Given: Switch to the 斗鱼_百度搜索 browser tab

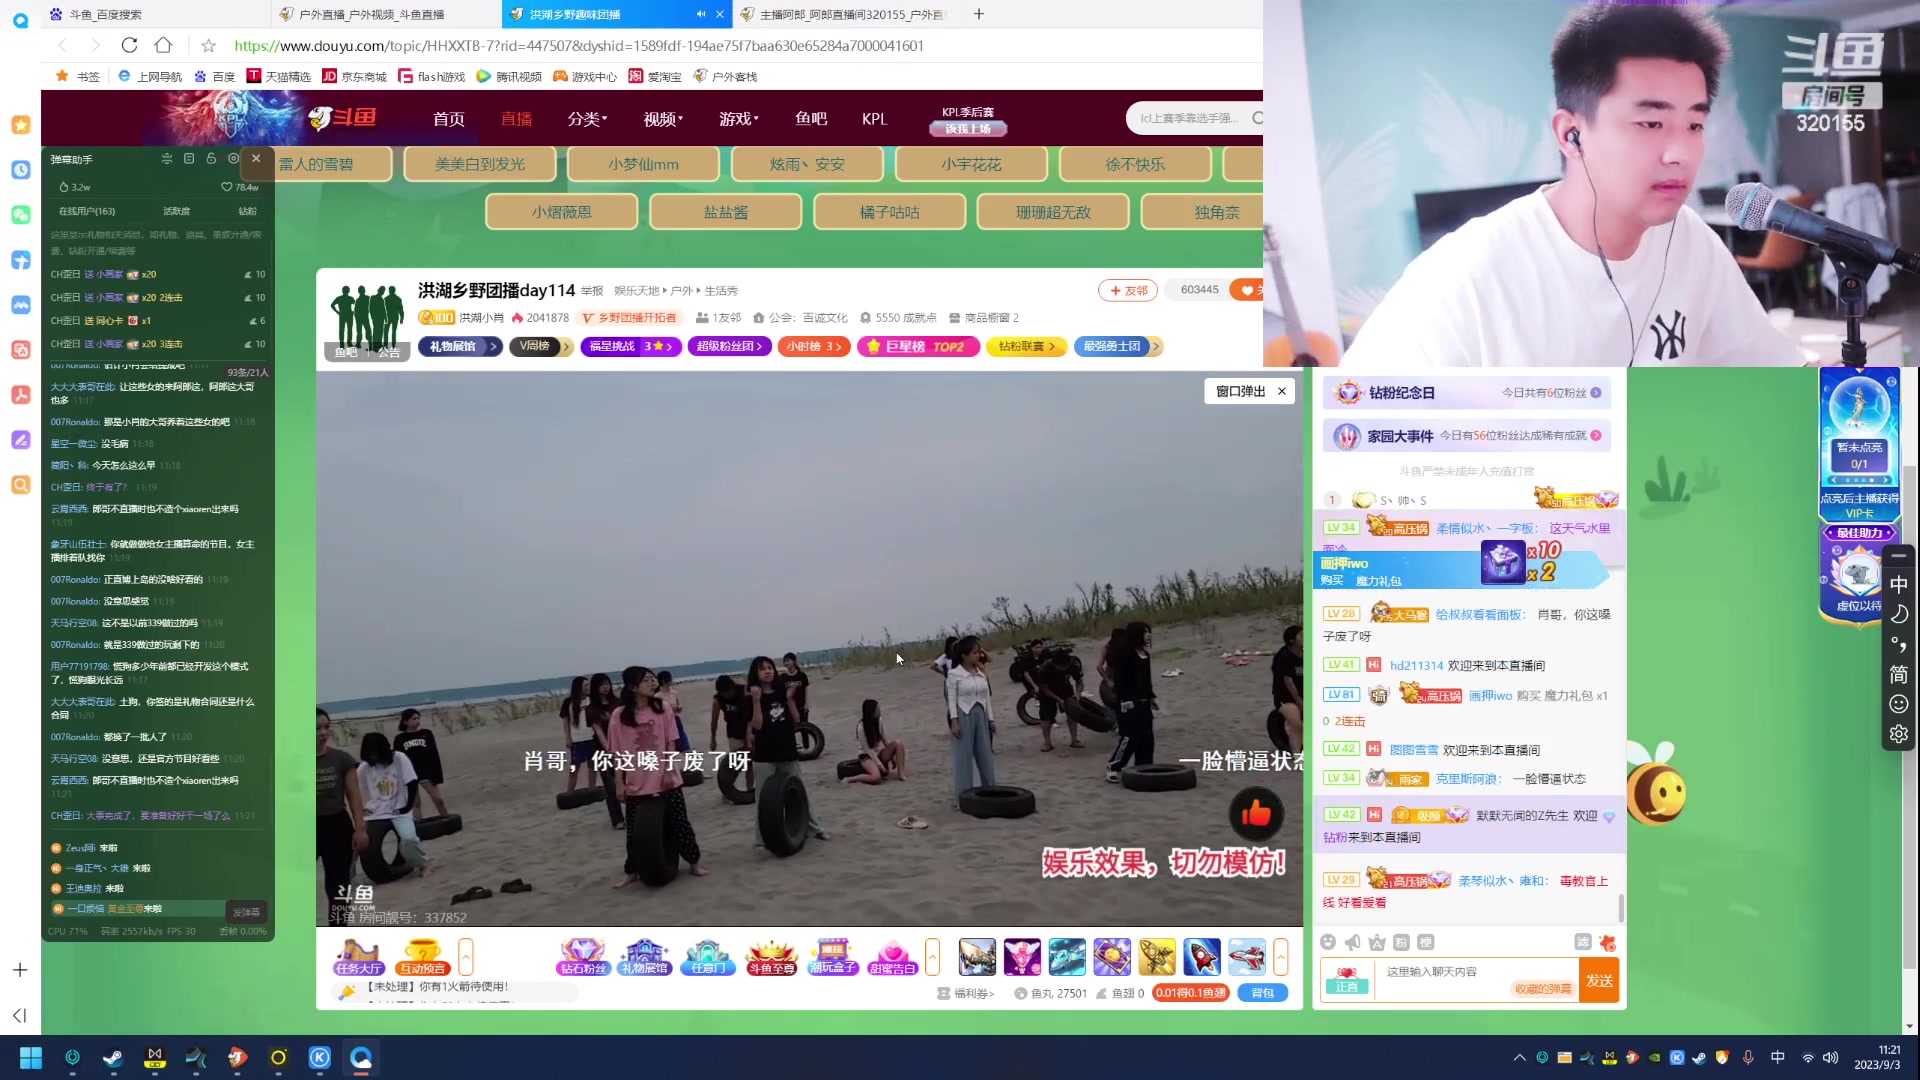Looking at the screenshot, I should pos(155,14).
